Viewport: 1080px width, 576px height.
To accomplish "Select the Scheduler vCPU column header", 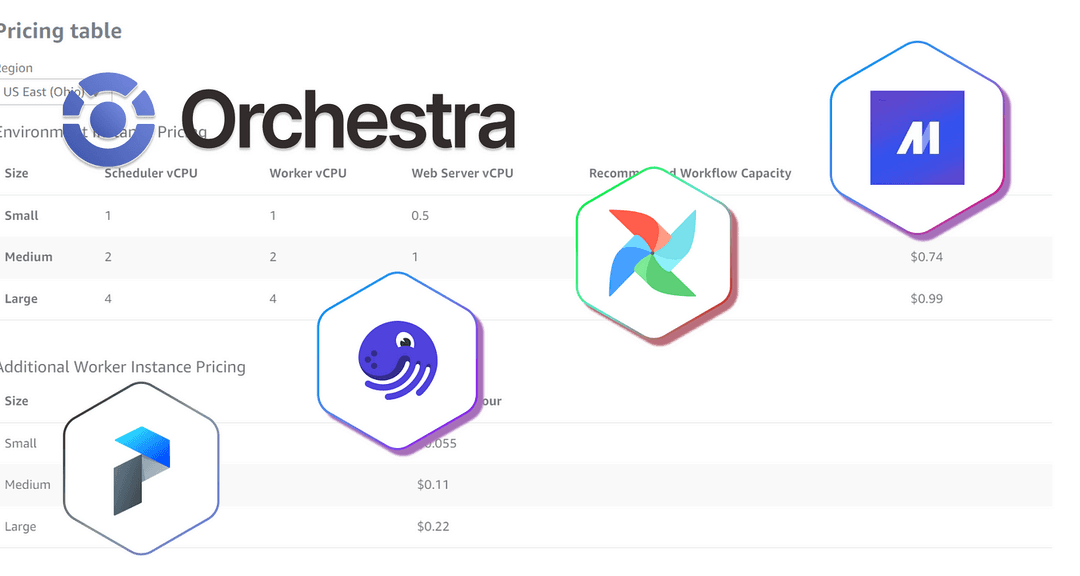I will [x=151, y=174].
